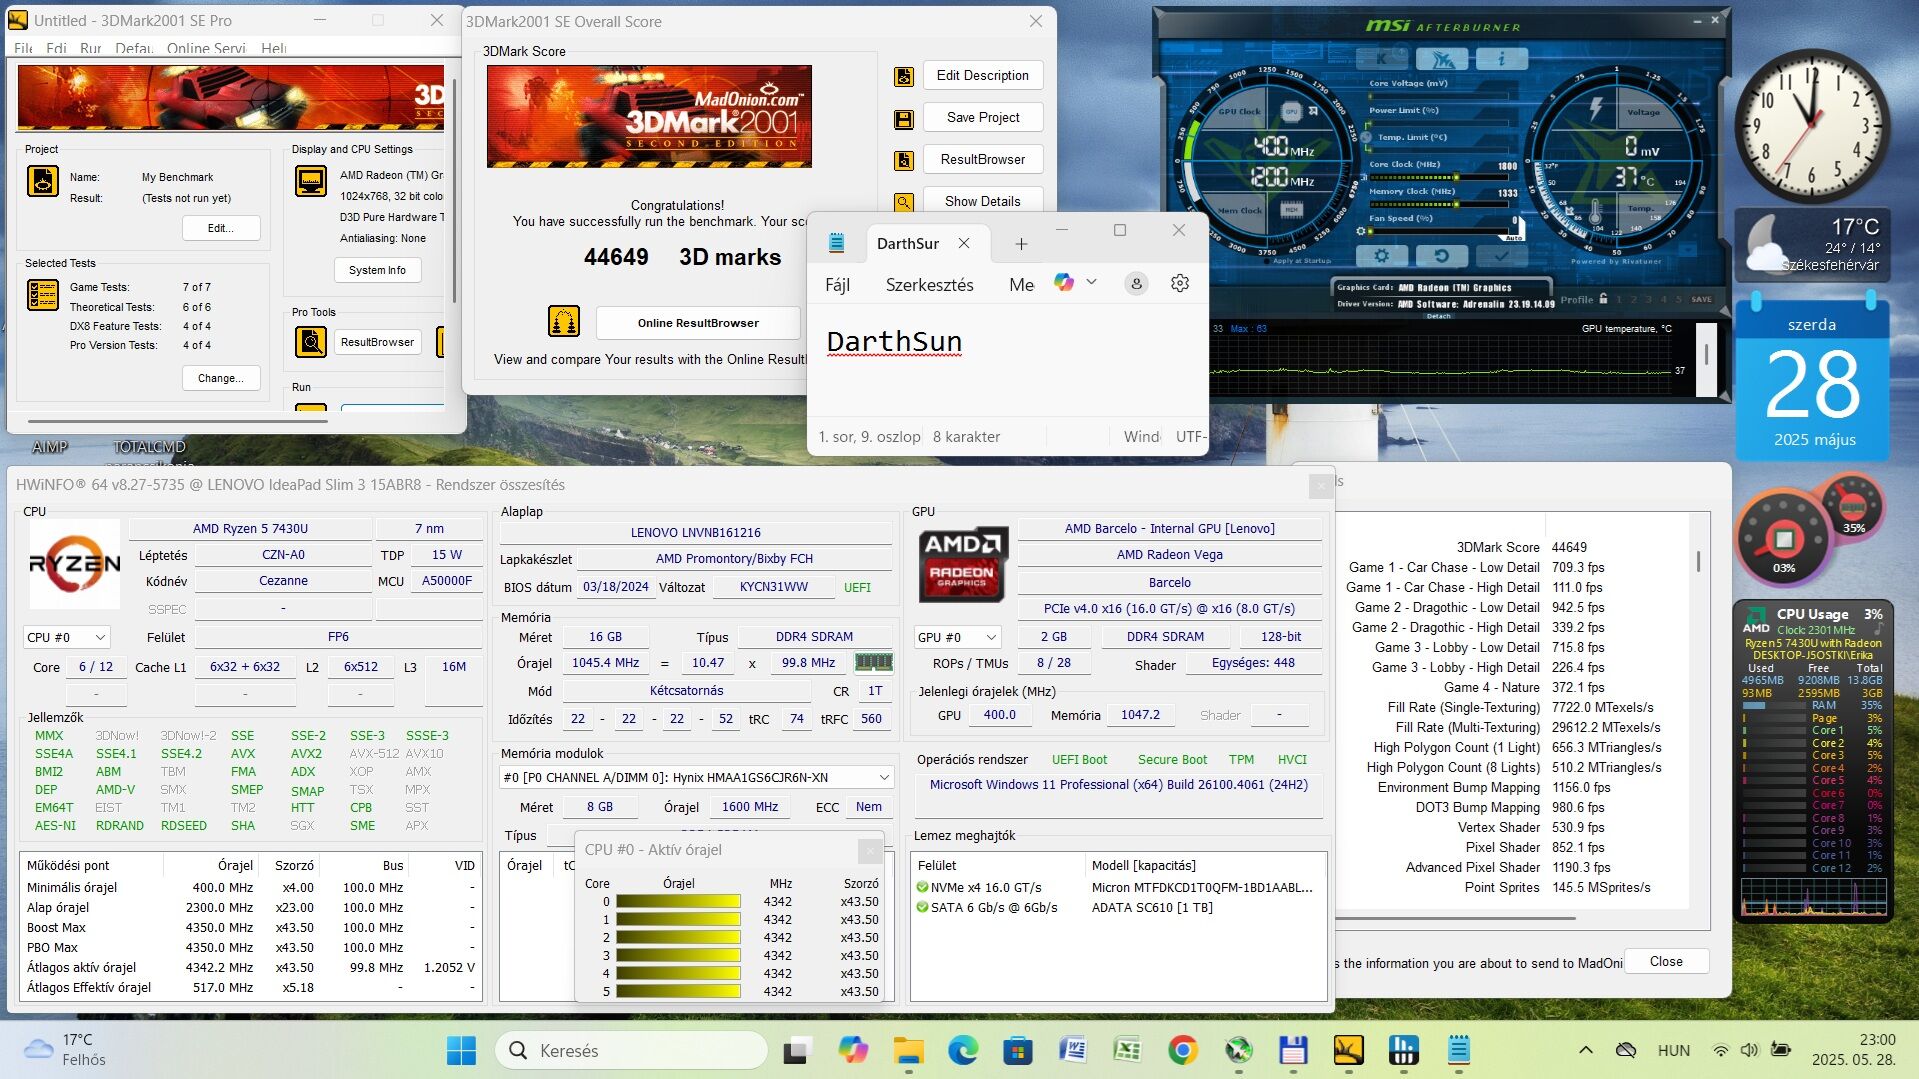The width and height of the screenshot is (1919, 1079).
Task: Select profile slot 5 in Afterburner
Action: click(1677, 299)
